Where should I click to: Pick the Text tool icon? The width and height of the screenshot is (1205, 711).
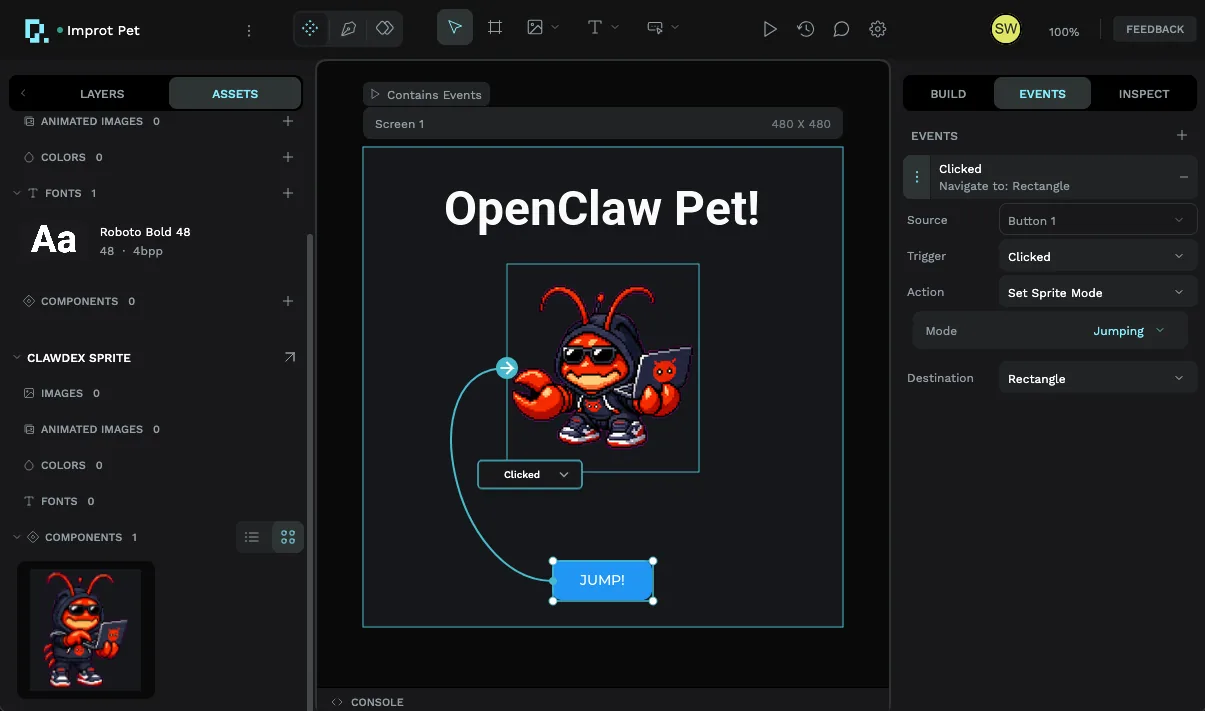tap(595, 28)
